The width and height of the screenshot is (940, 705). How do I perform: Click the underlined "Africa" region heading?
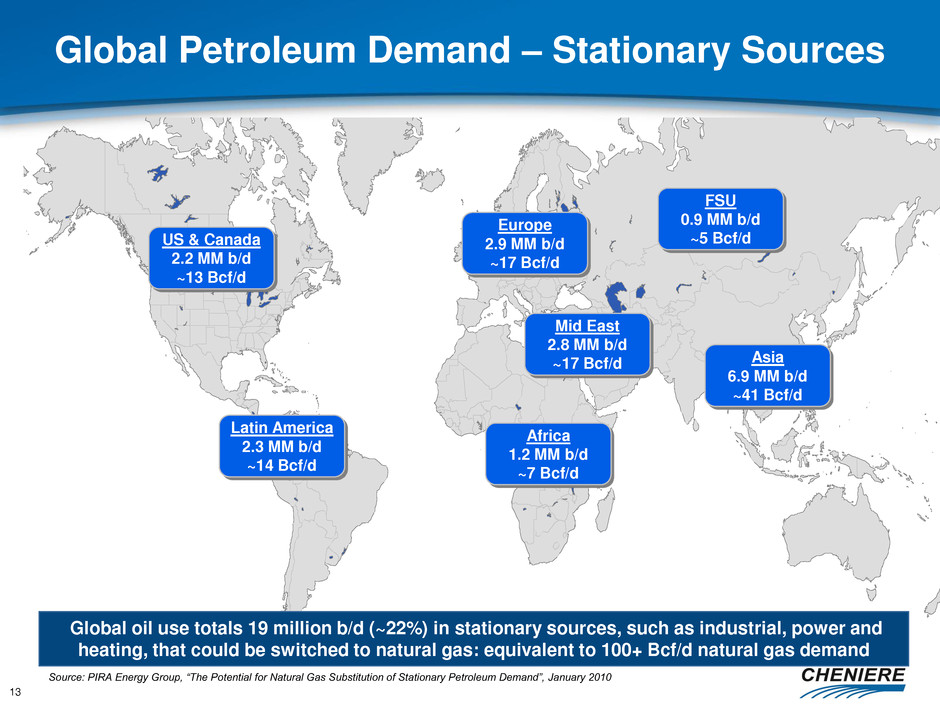point(546,435)
